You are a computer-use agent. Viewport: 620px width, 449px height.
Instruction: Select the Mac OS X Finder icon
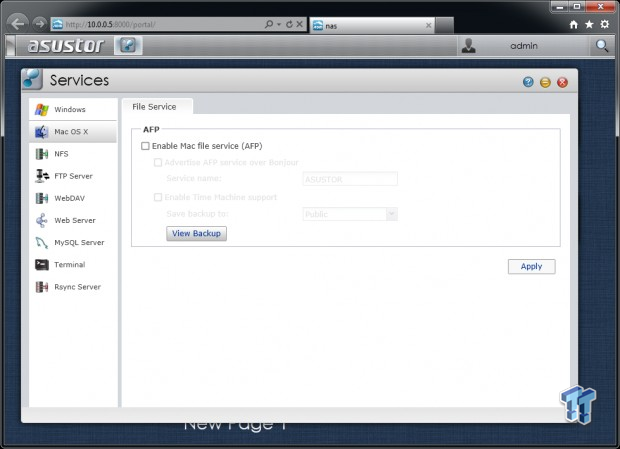pyautogui.click(x=42, y=132)
